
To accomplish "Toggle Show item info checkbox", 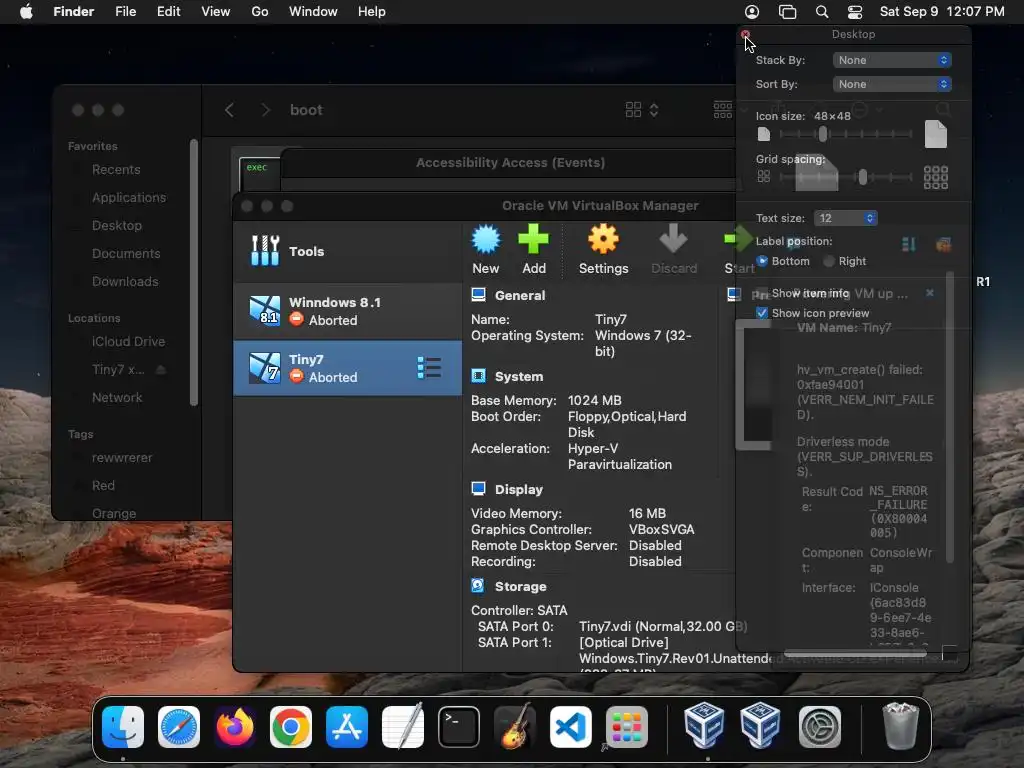I will (x=762, y=294).
